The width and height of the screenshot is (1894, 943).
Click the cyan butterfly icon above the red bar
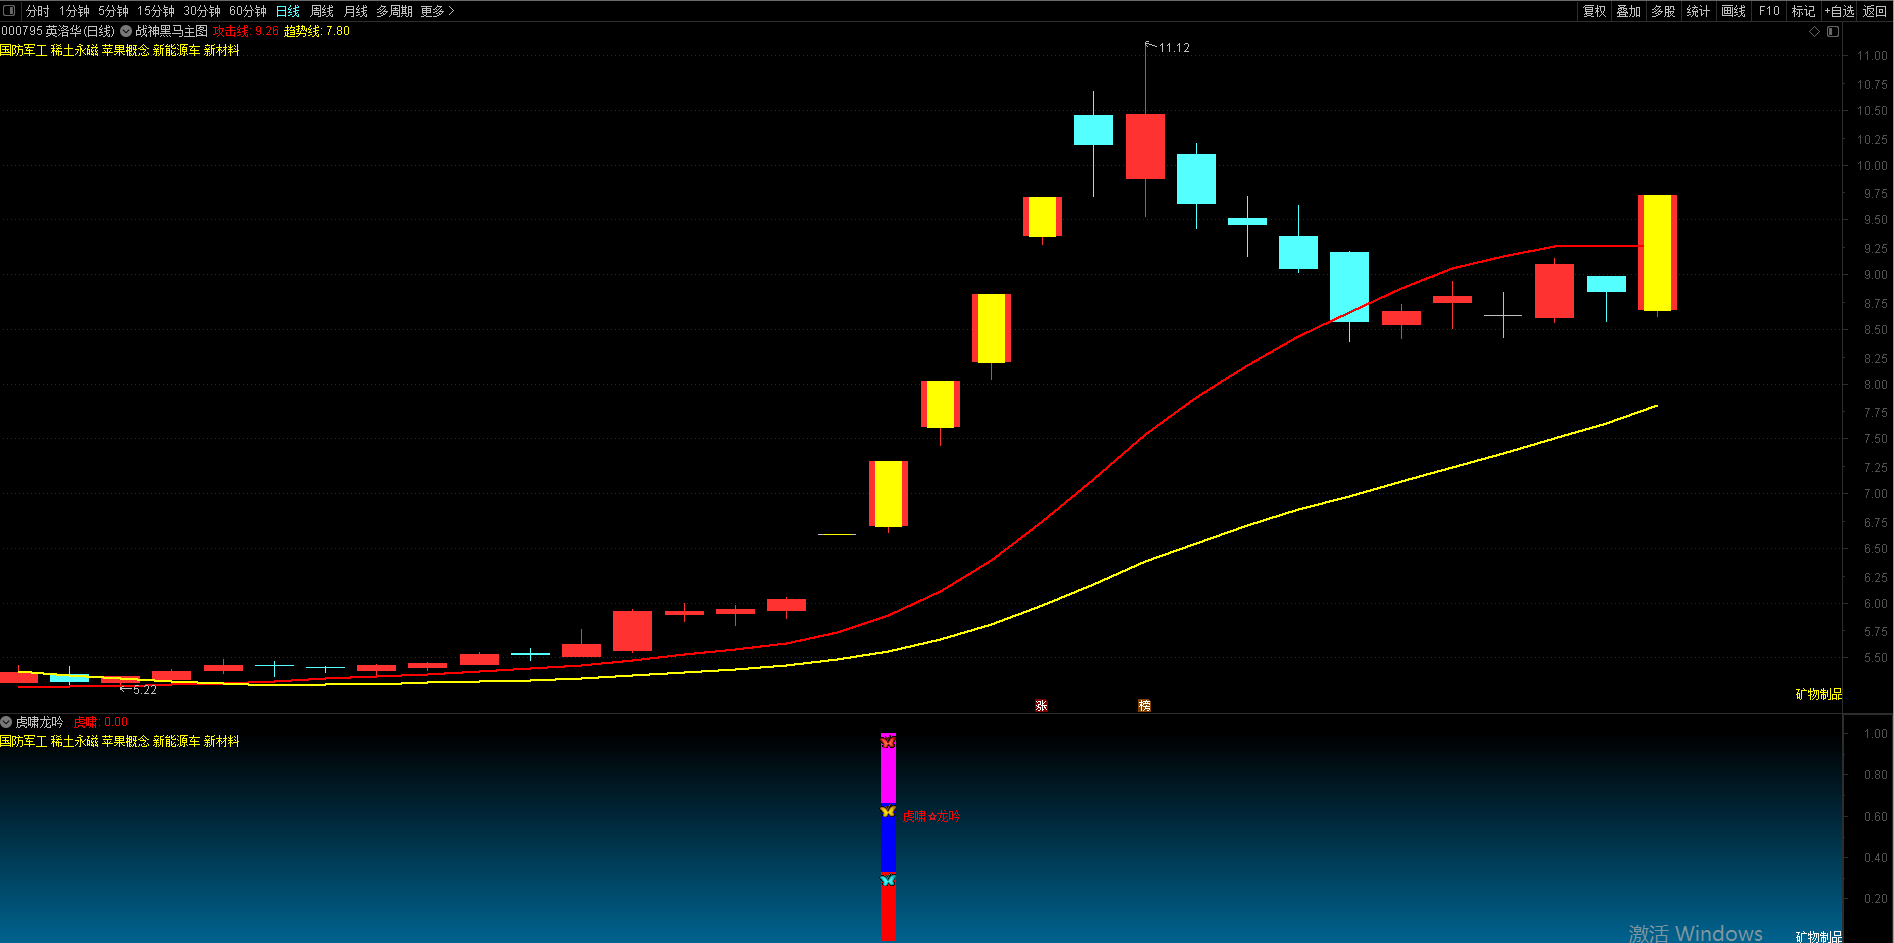pos(888,880)
